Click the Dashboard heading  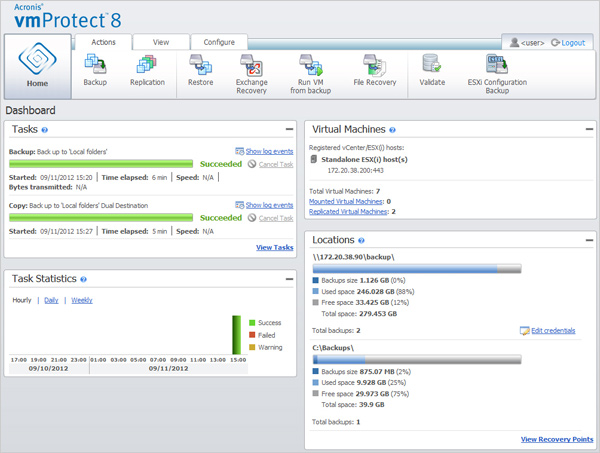[30, 111]
